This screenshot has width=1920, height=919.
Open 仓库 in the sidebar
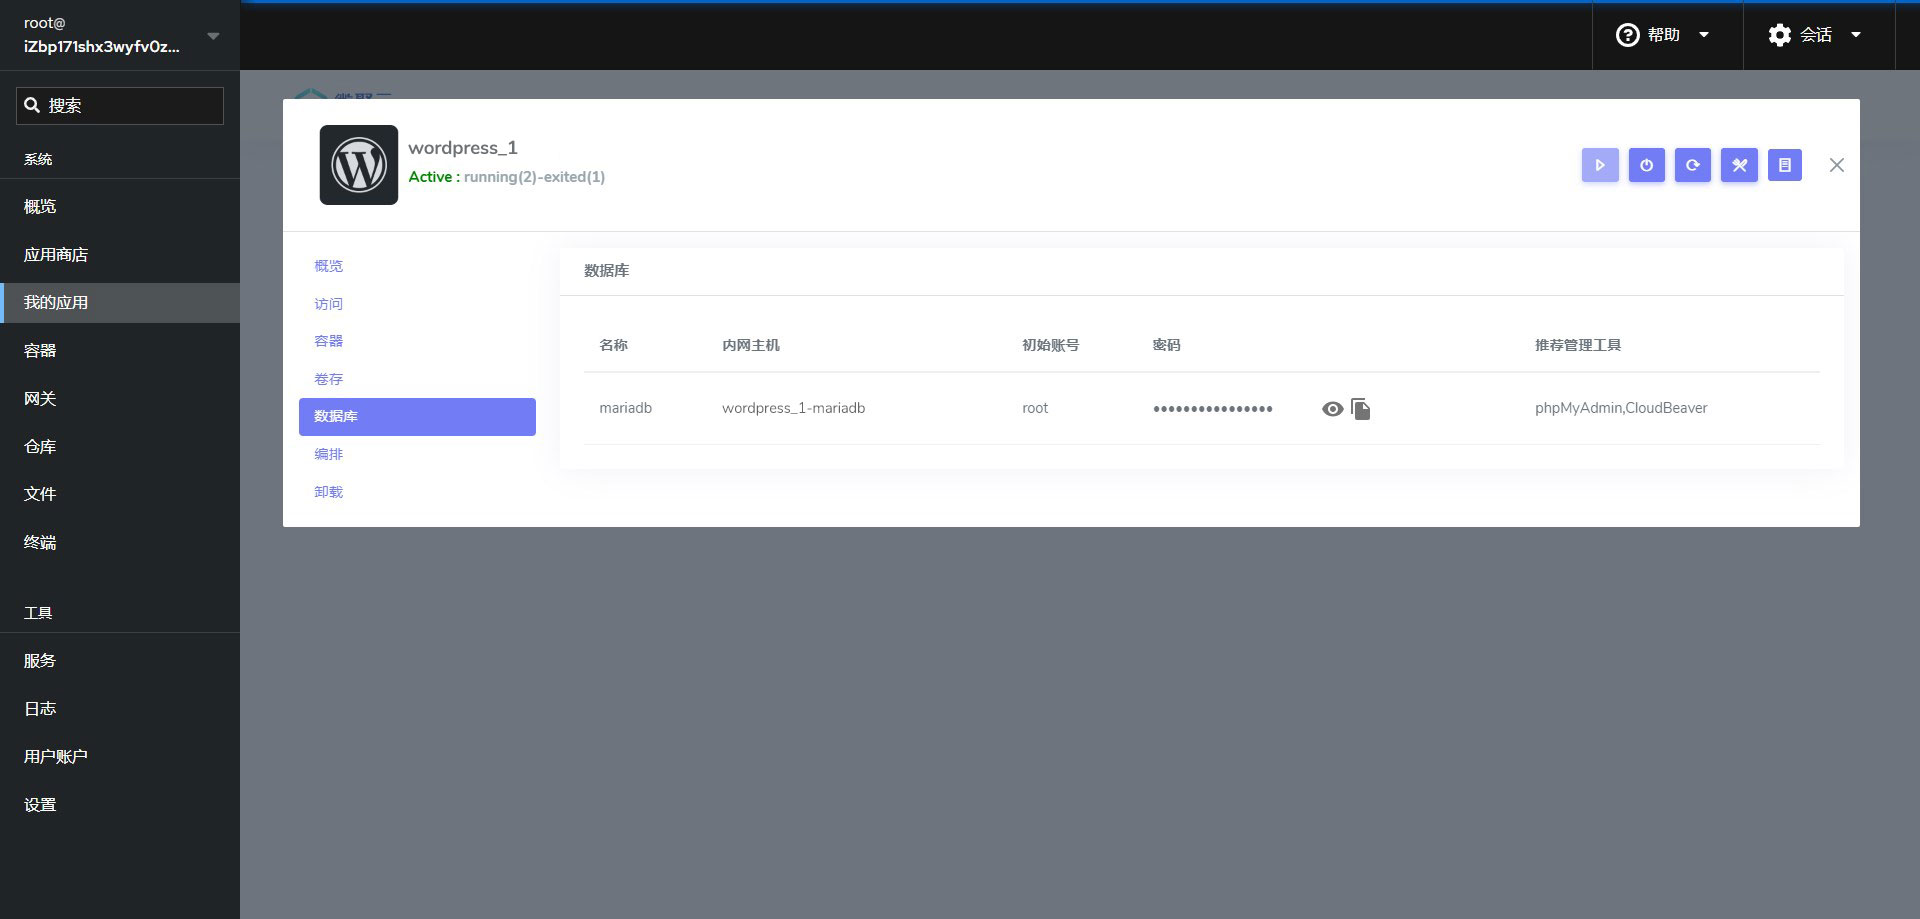pyautogui.click(x=120, y=447)
